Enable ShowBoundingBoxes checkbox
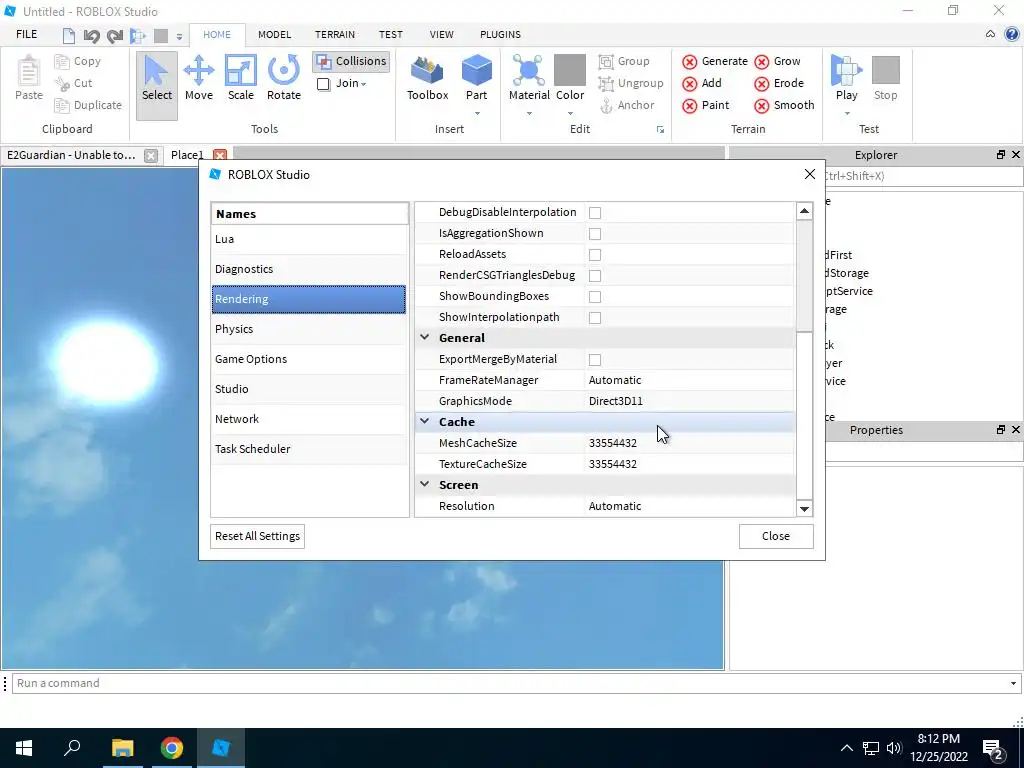The image size is (1024, 768). [594, 296]
